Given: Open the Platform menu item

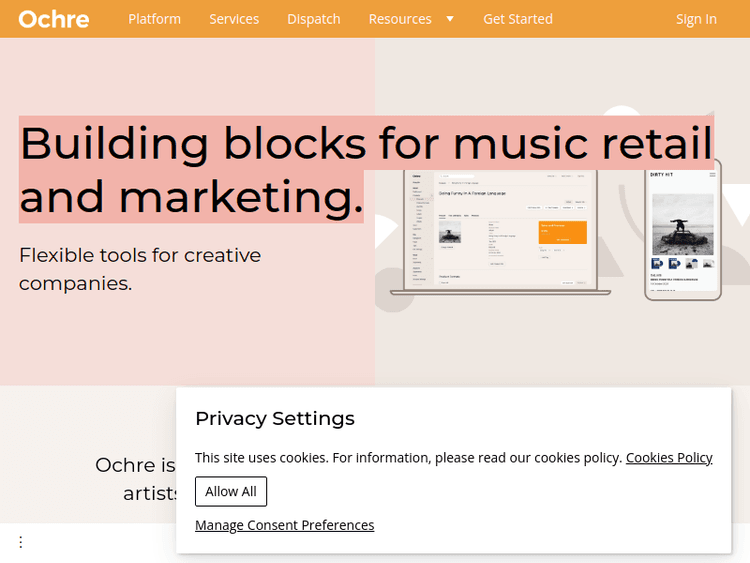Looking at the screenshot, I should pyautogui.click(x=155, y=19).
